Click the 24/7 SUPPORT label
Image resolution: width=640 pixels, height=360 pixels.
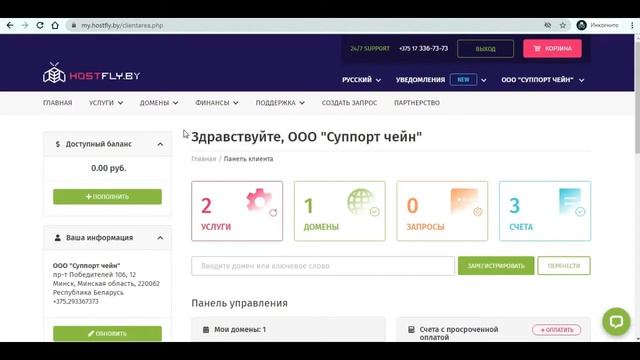pos(370,49)
